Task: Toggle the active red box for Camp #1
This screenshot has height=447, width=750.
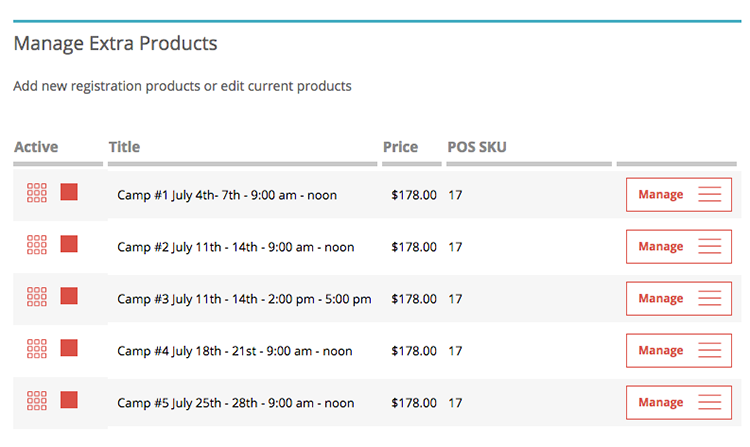Action: tap(69, 192)
